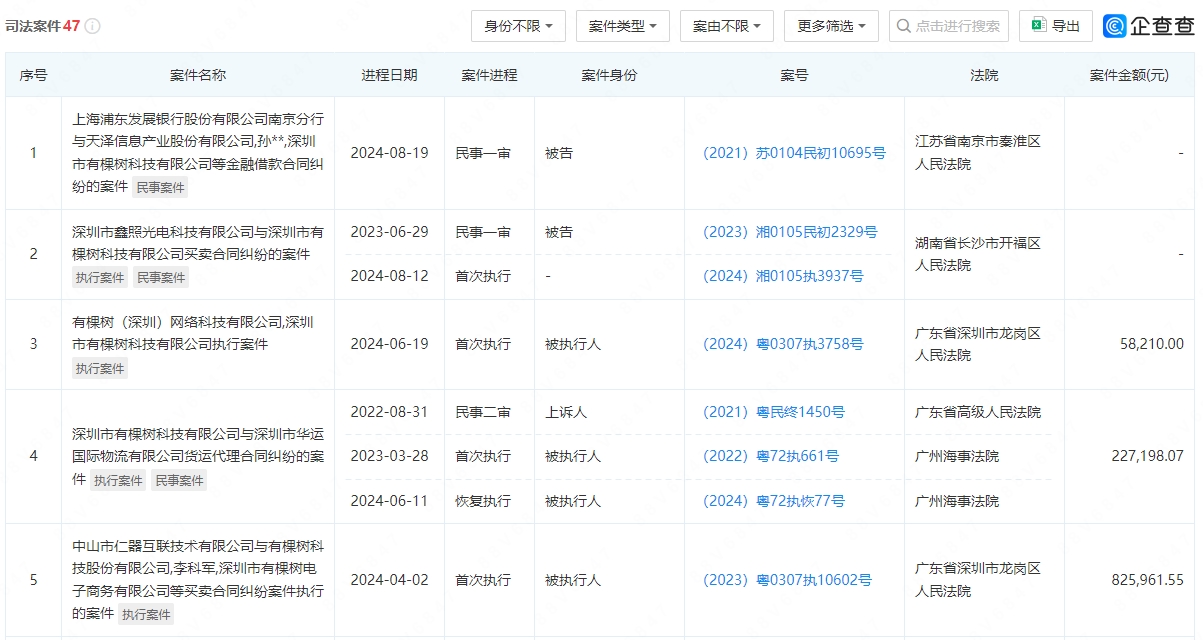Viewport: 1203px width, 640px height.
Task: Click the 案件金额(元) column header
Action: click(x=1129, y=75)
